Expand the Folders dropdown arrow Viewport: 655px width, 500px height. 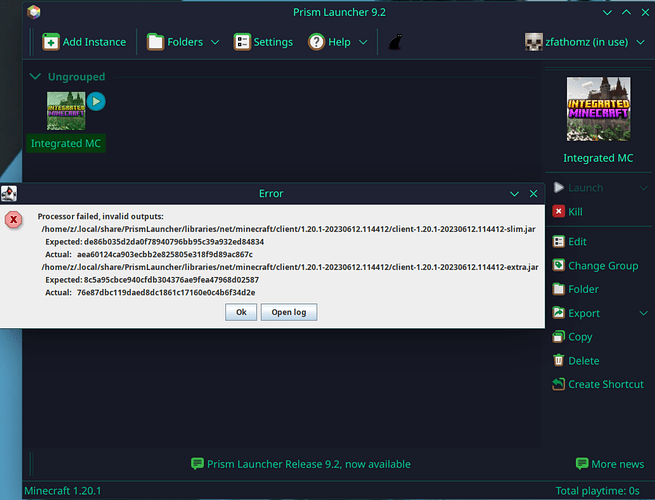pos(215,42)
